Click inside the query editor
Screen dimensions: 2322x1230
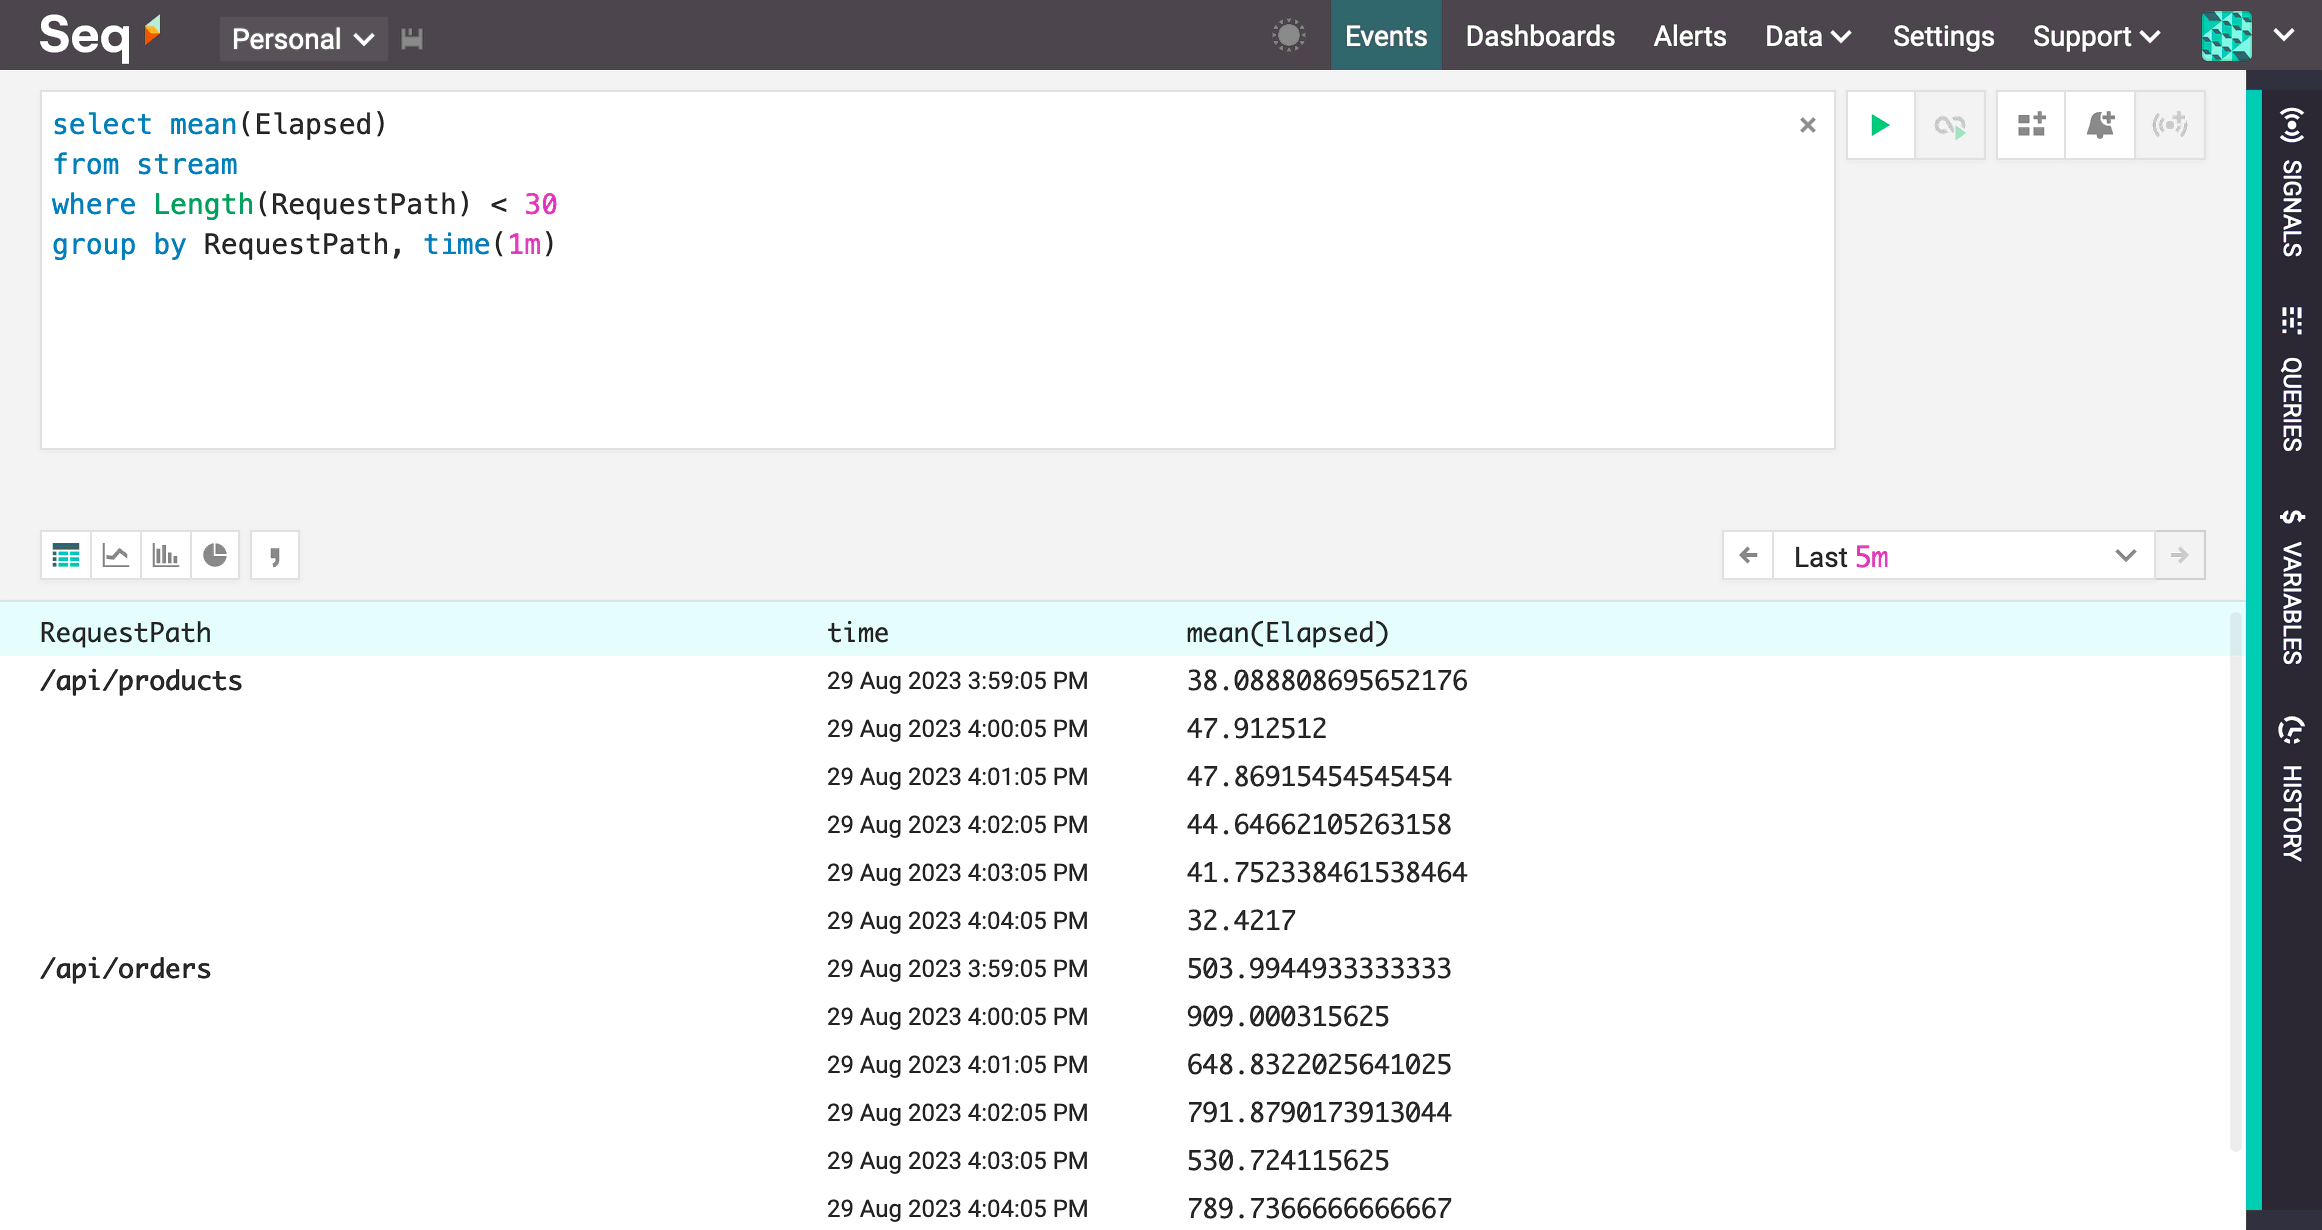[938, 270]
